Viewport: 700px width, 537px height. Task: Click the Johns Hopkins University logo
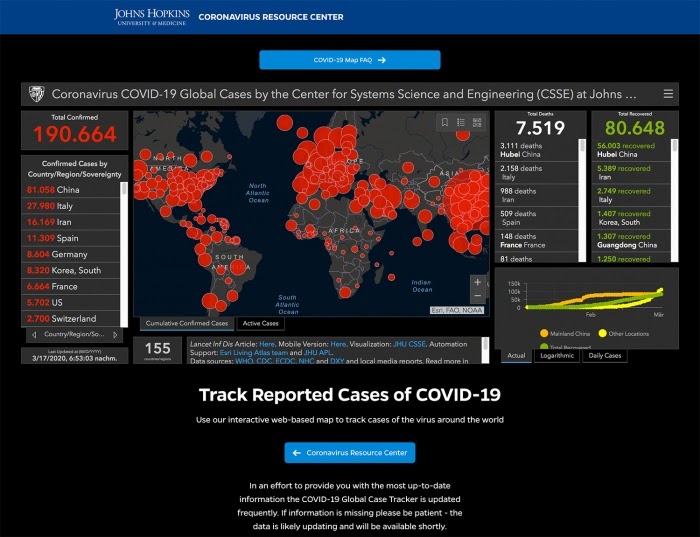[x=152, y=17]
